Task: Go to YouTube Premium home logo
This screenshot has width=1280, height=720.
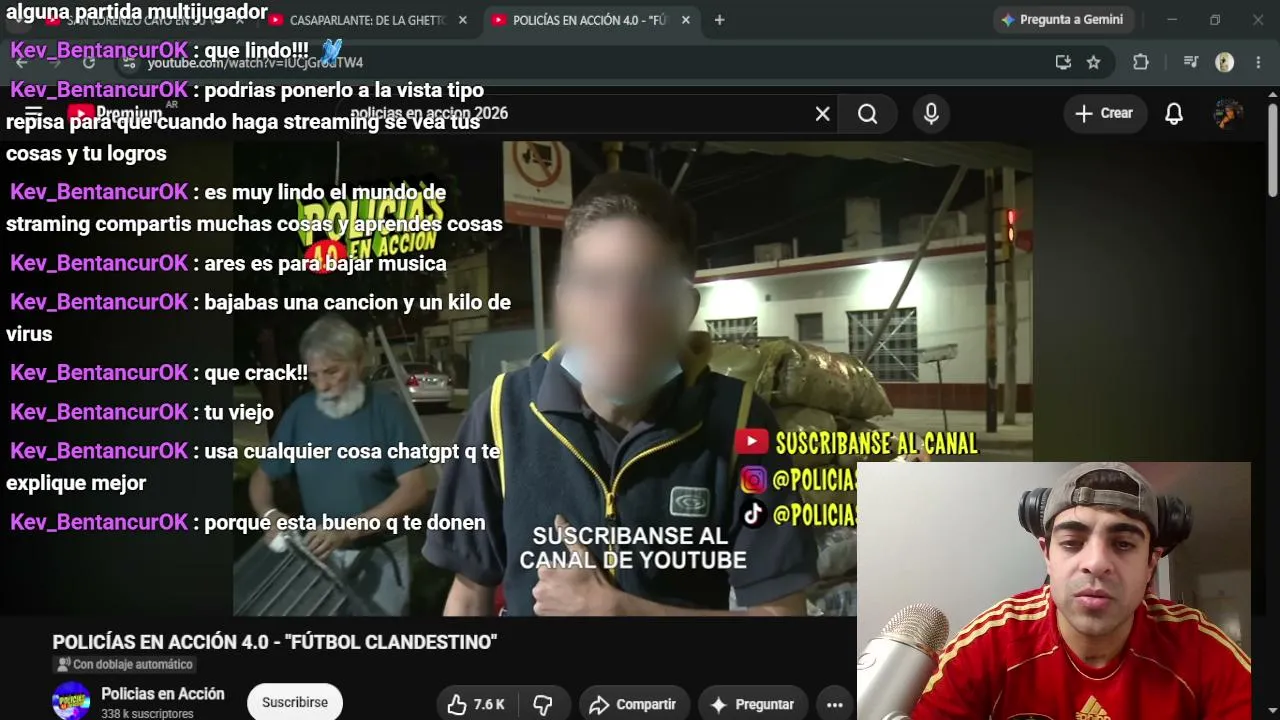Action: [115, 113]
